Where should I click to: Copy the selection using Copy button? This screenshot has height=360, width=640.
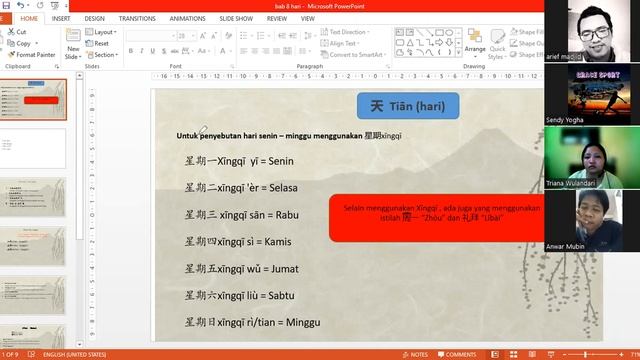click(x=19, y=43)
